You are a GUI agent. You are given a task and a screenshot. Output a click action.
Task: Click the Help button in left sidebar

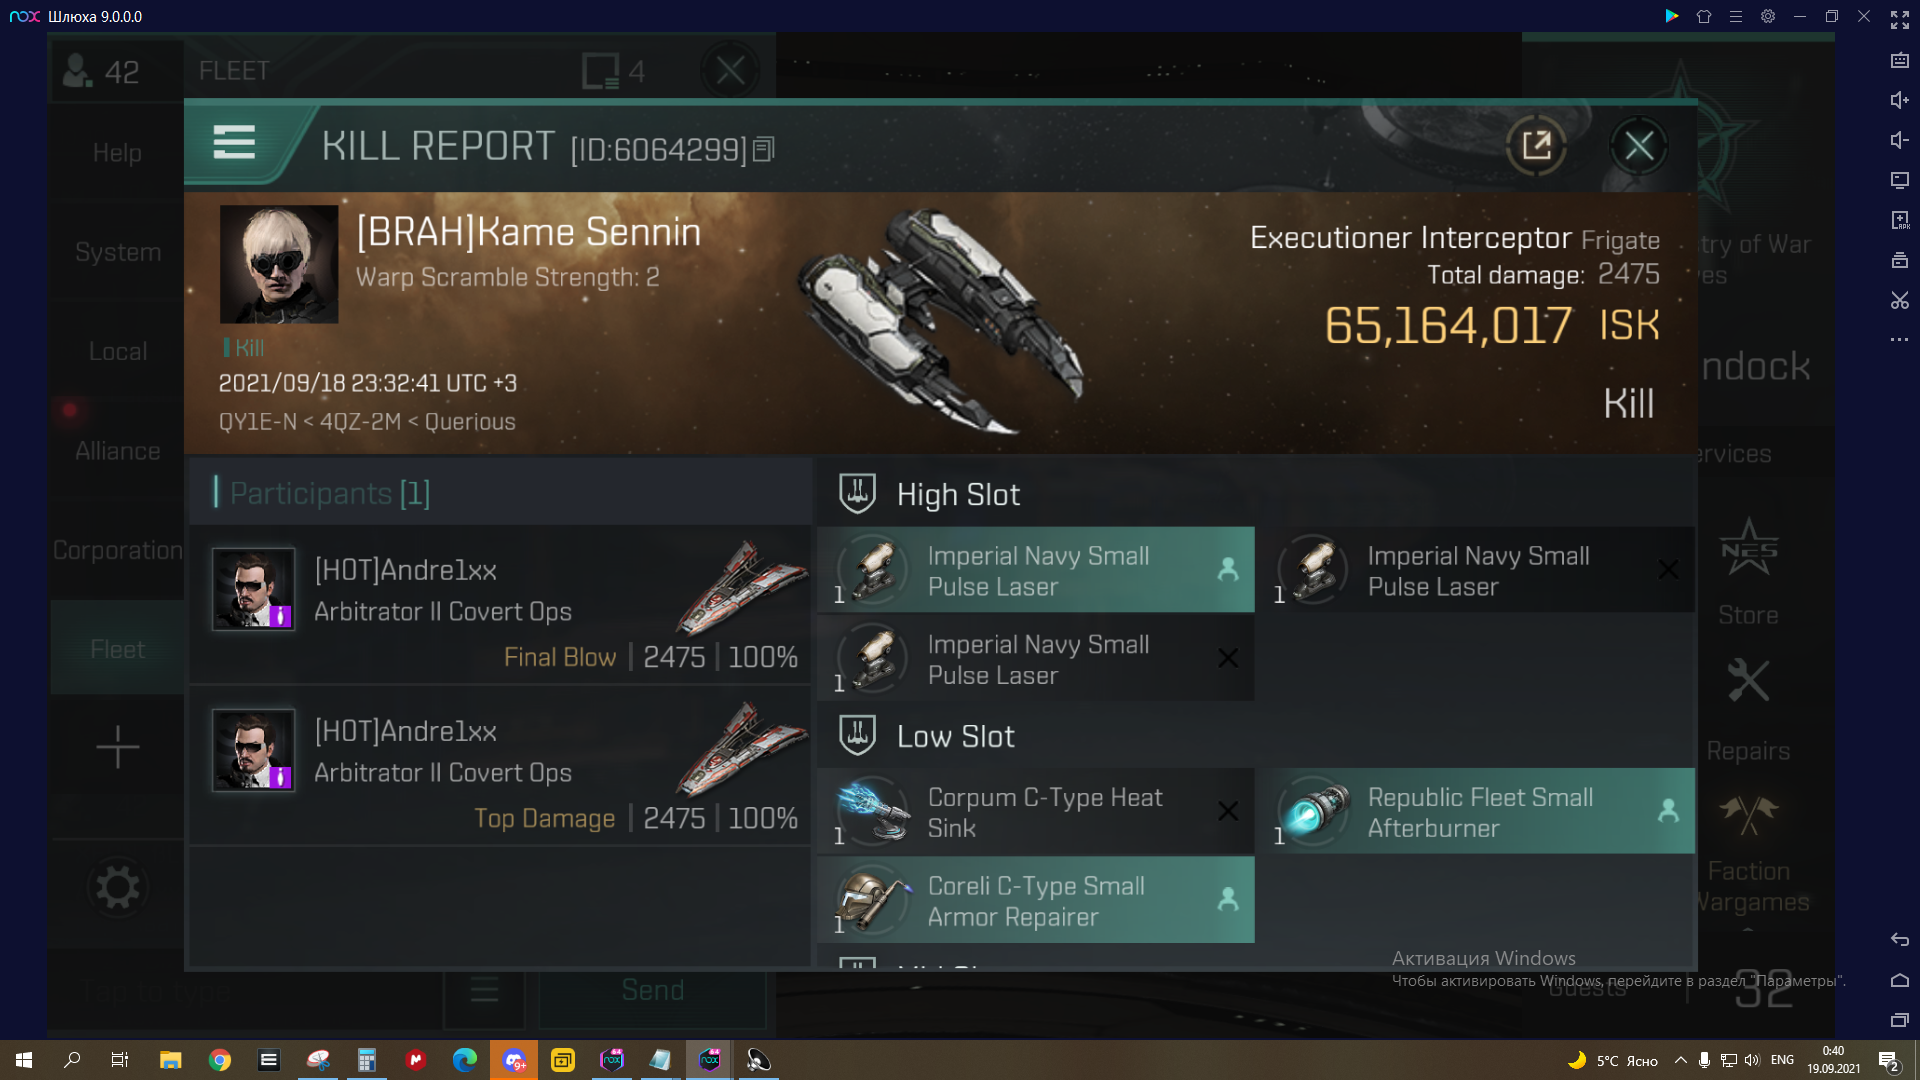[117, 153]
